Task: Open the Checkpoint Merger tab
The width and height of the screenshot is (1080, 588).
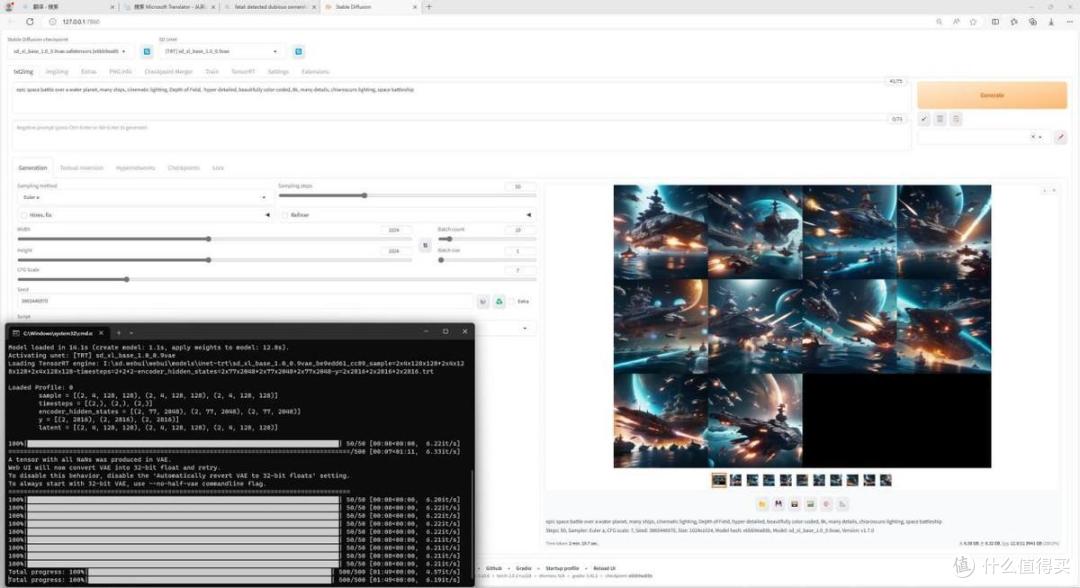Action: click(x=168, y=72)
